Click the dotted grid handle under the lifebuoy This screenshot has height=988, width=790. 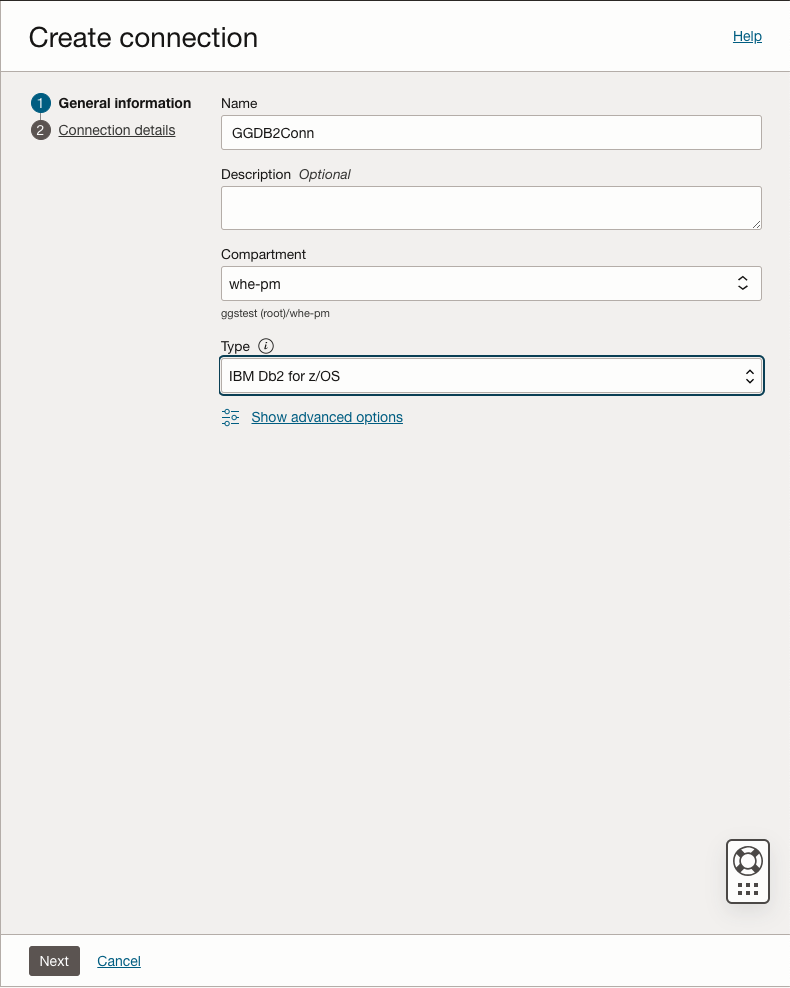click(747, 888)
